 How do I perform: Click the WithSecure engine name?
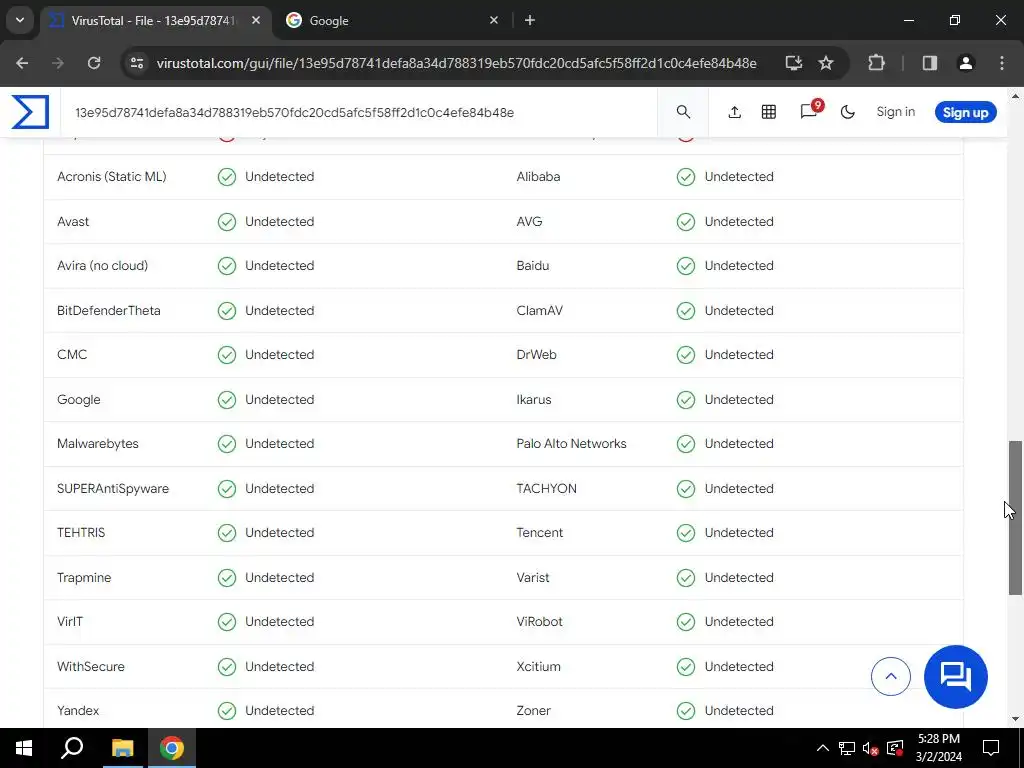[x=91, y=666]
